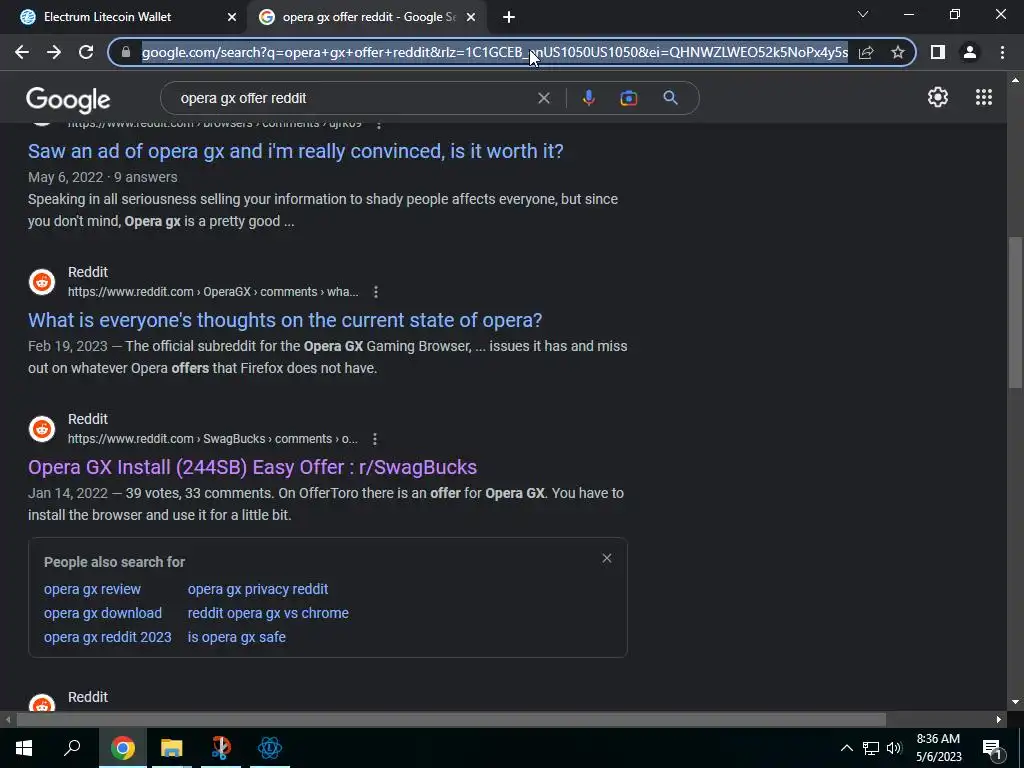Open options for the SwagBucks result
Viewport: 1024px width, 768px height.
(x=375, y=439)
